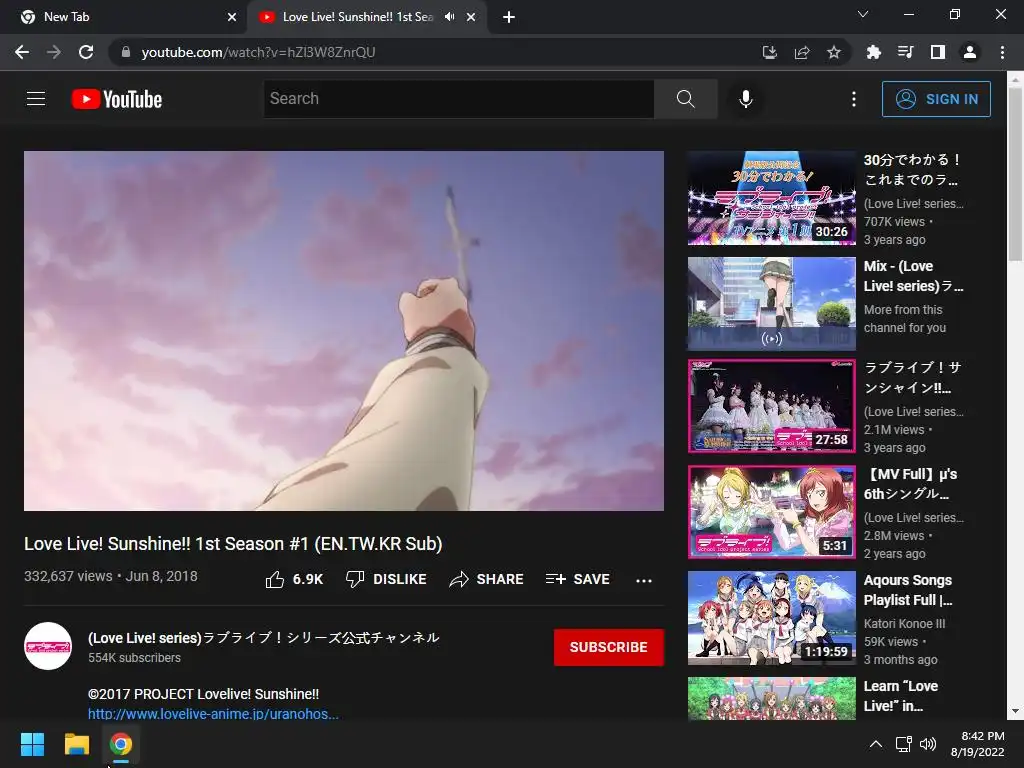The width and height of the screenshot is (1024, 768).
Task: Mute site via tab speaker icon
Action: 449,17
